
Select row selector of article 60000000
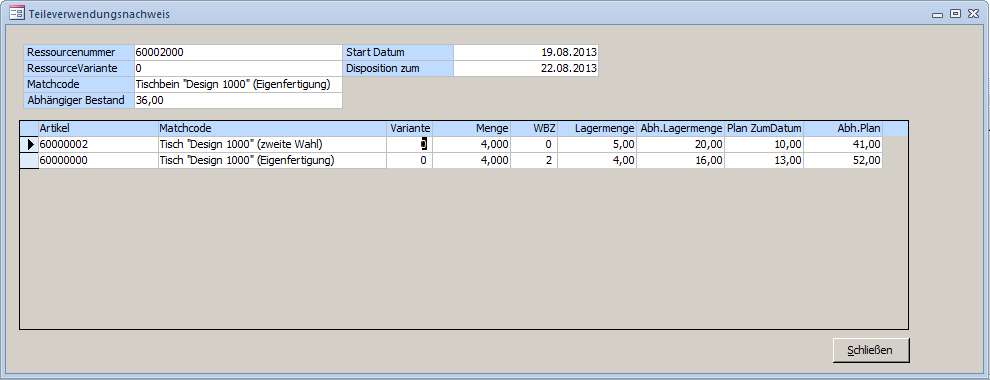[30, 160]
